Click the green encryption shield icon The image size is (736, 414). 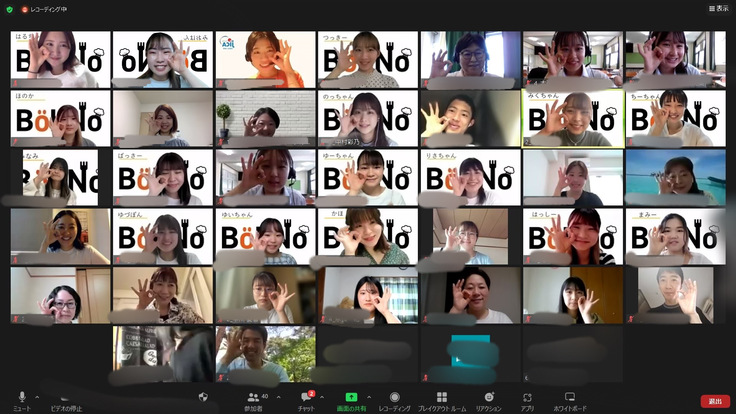[x=9, y=9]
